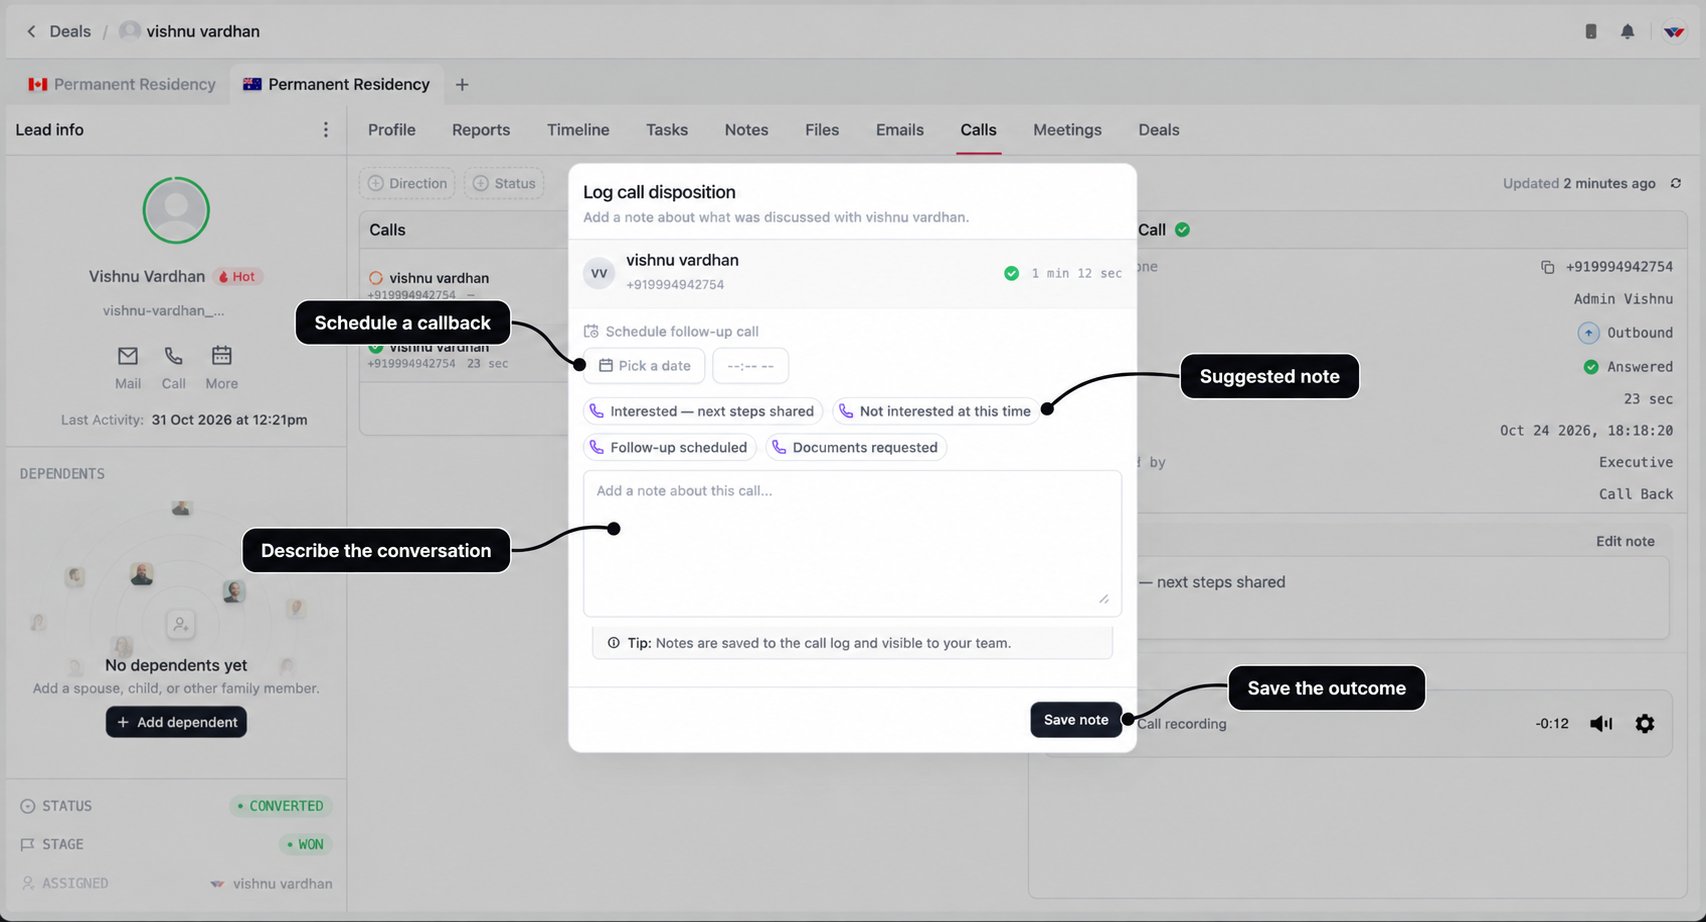Image resolution: width=1706 pixels, height=922 pixels.
Task: Open the WON stage dropdown
Action: coord(305,844)
